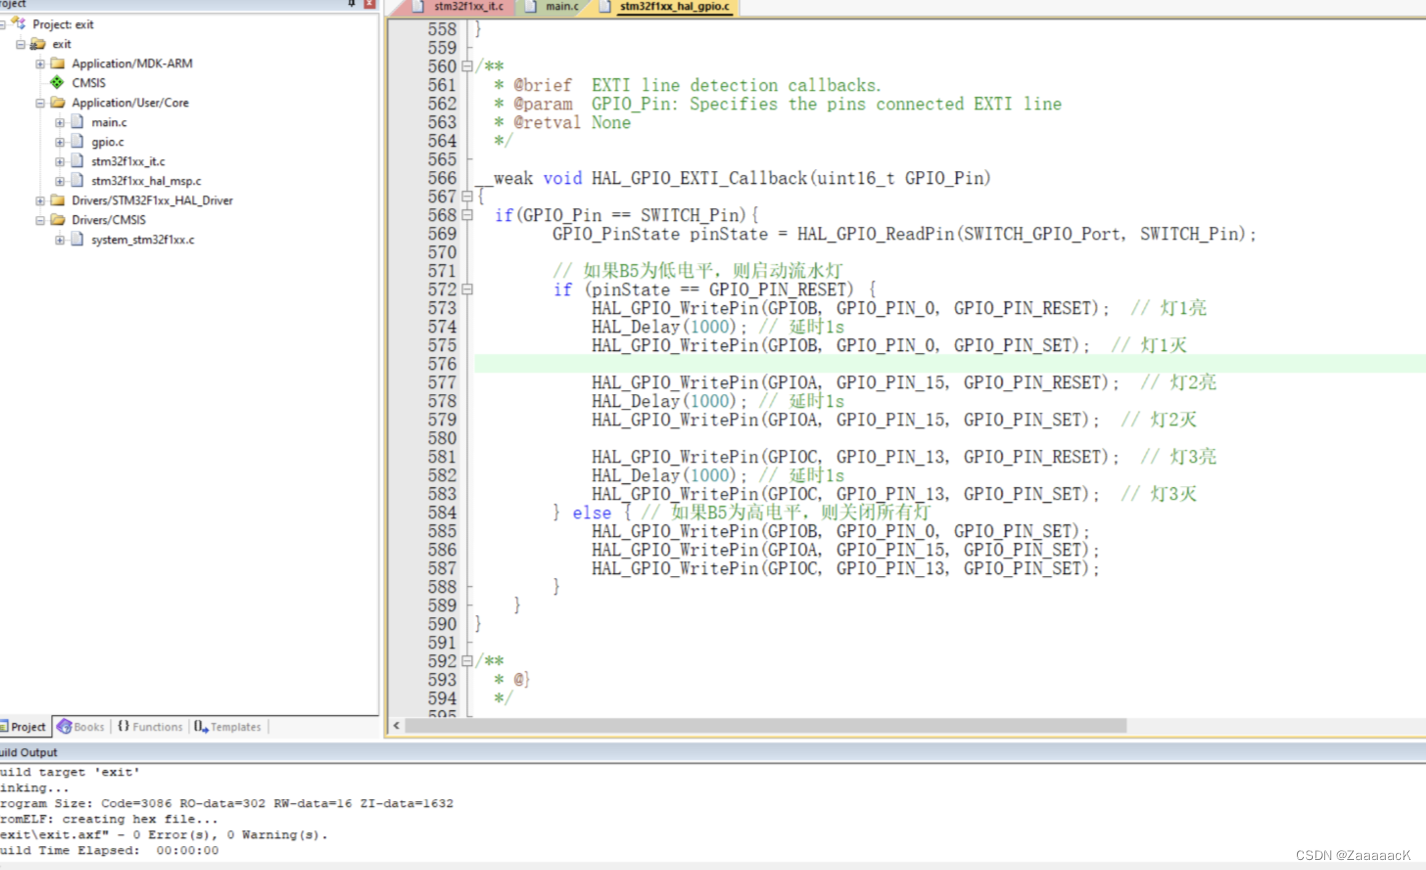Fold the if block at line 568
This screenshot has width=1426, height=870.
pos(467,215)
